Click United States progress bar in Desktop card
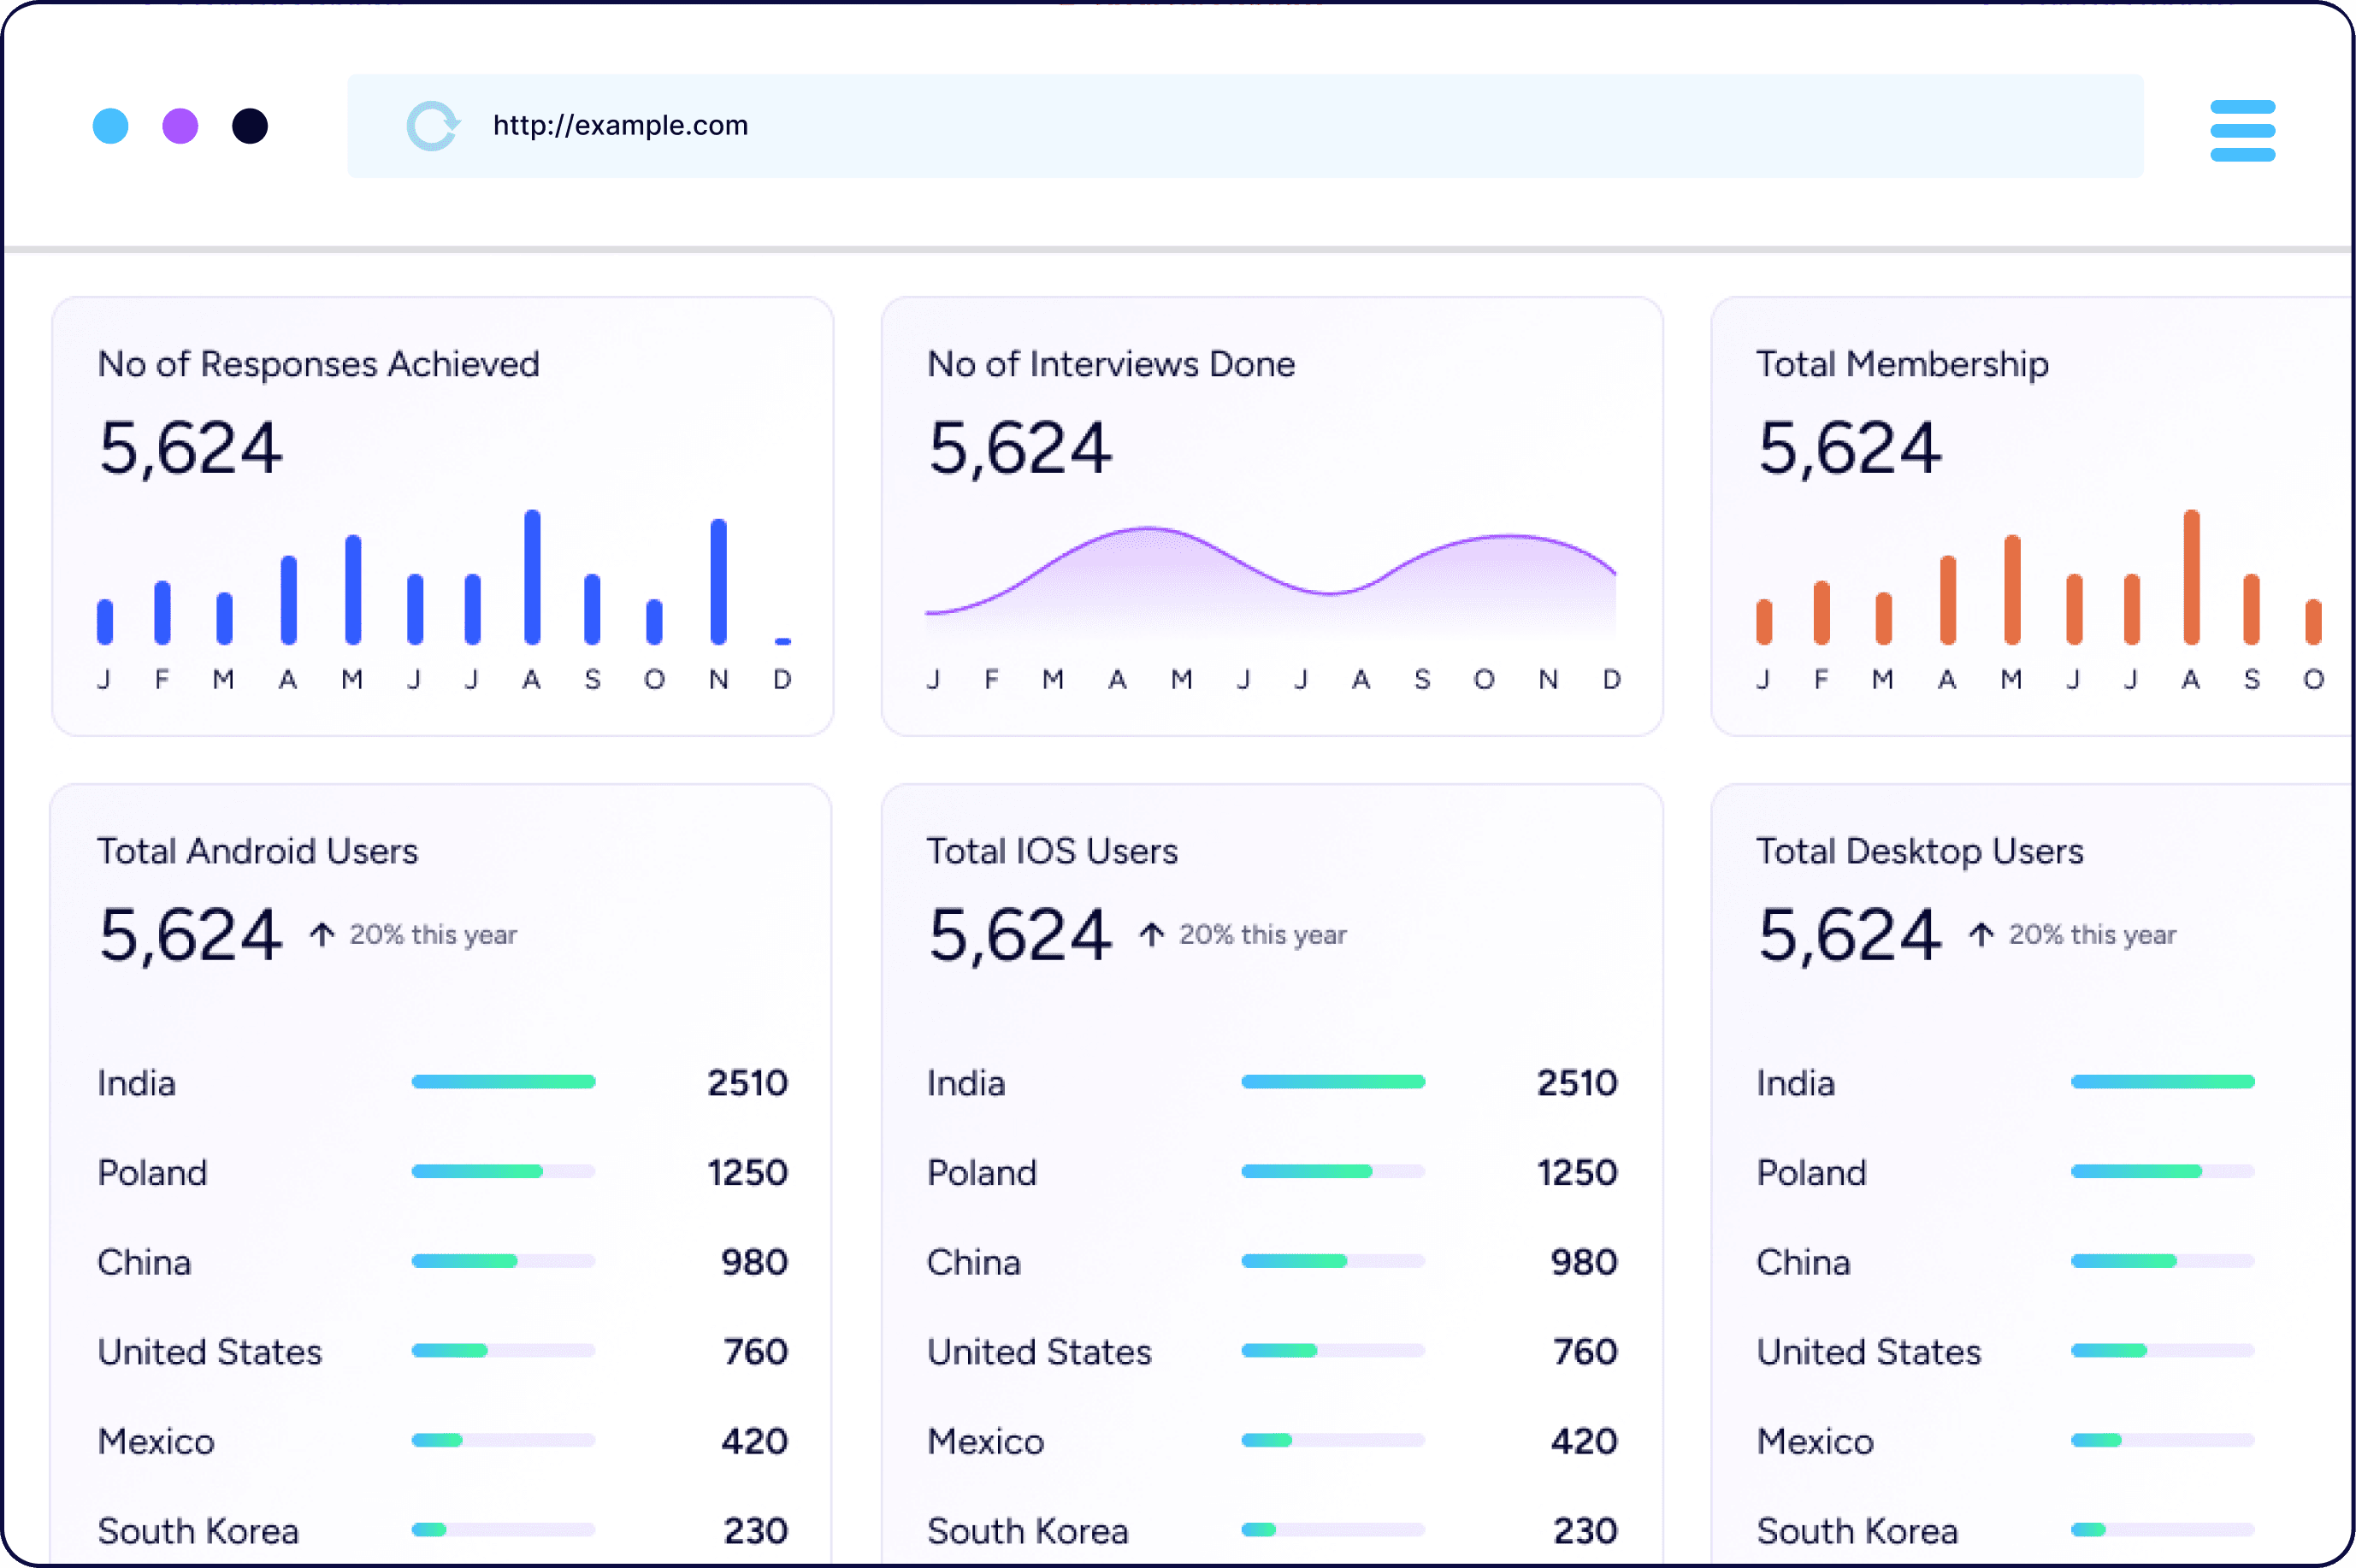This screenshot has width=2356, height=1568. (x=2163, y=1350)
